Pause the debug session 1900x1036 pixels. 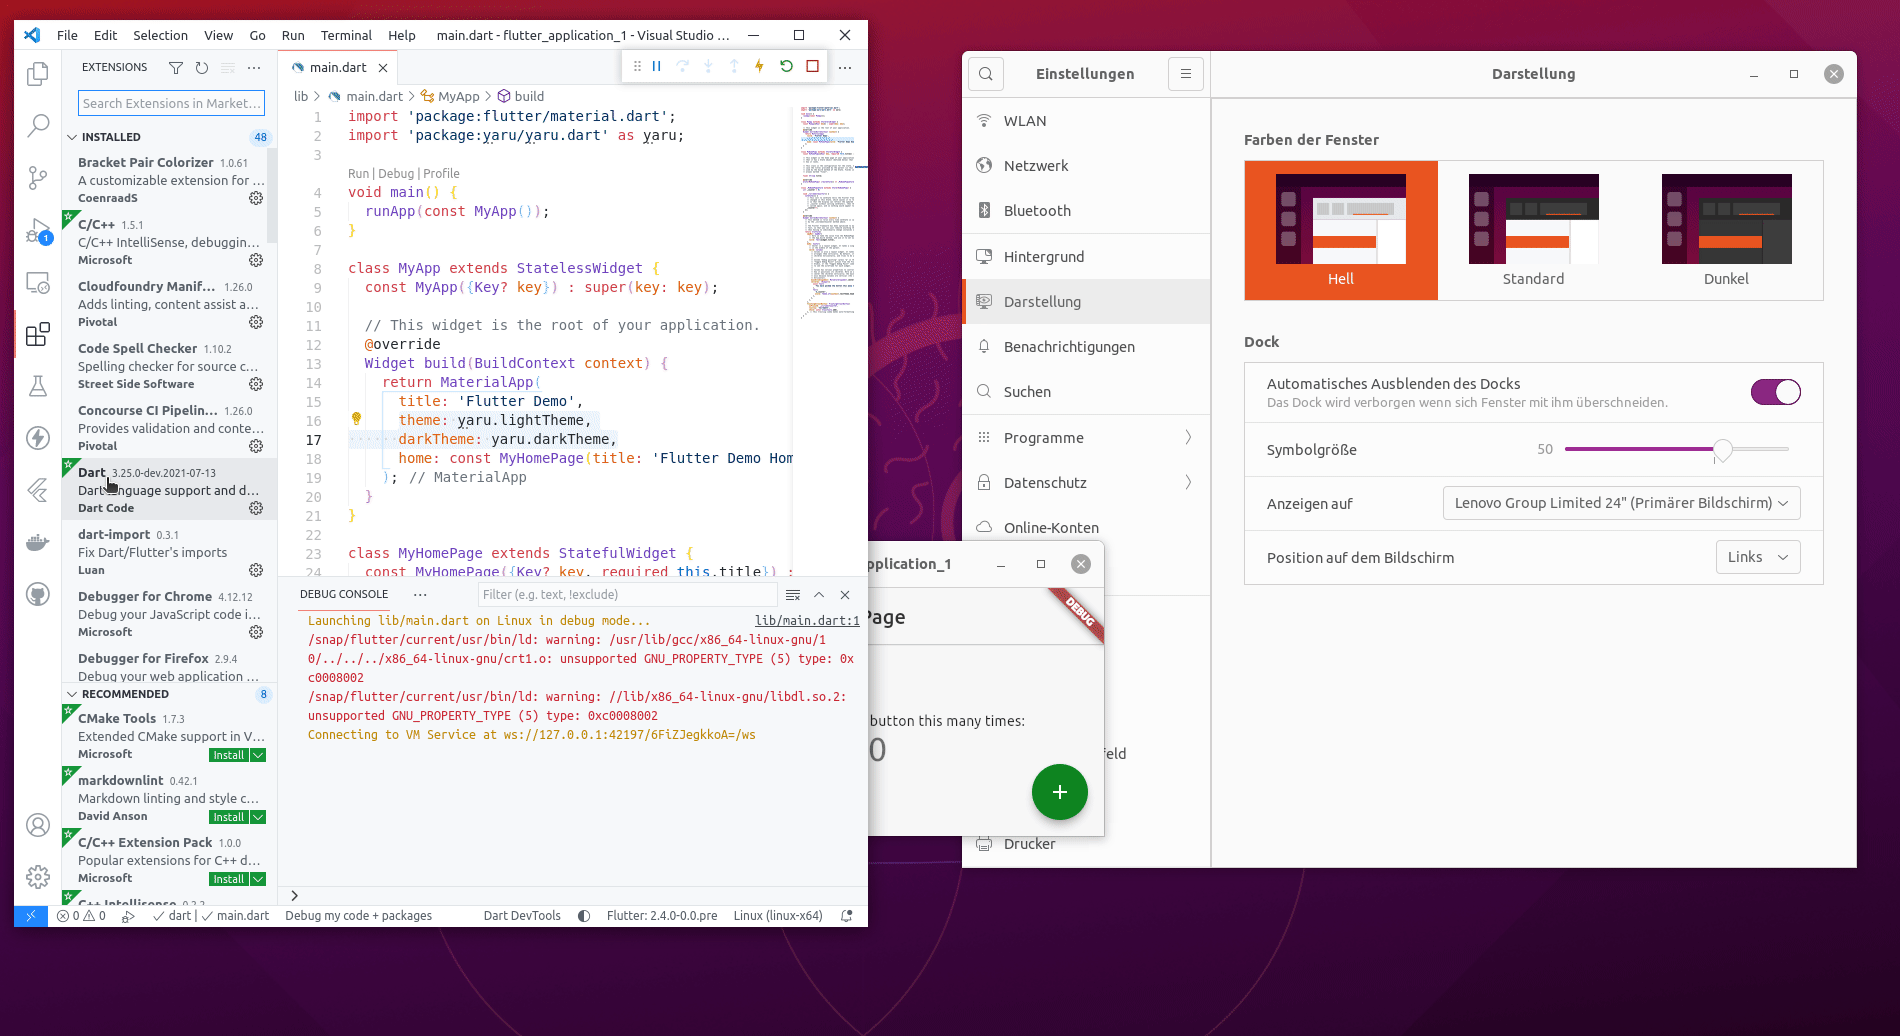click(657, 66)
